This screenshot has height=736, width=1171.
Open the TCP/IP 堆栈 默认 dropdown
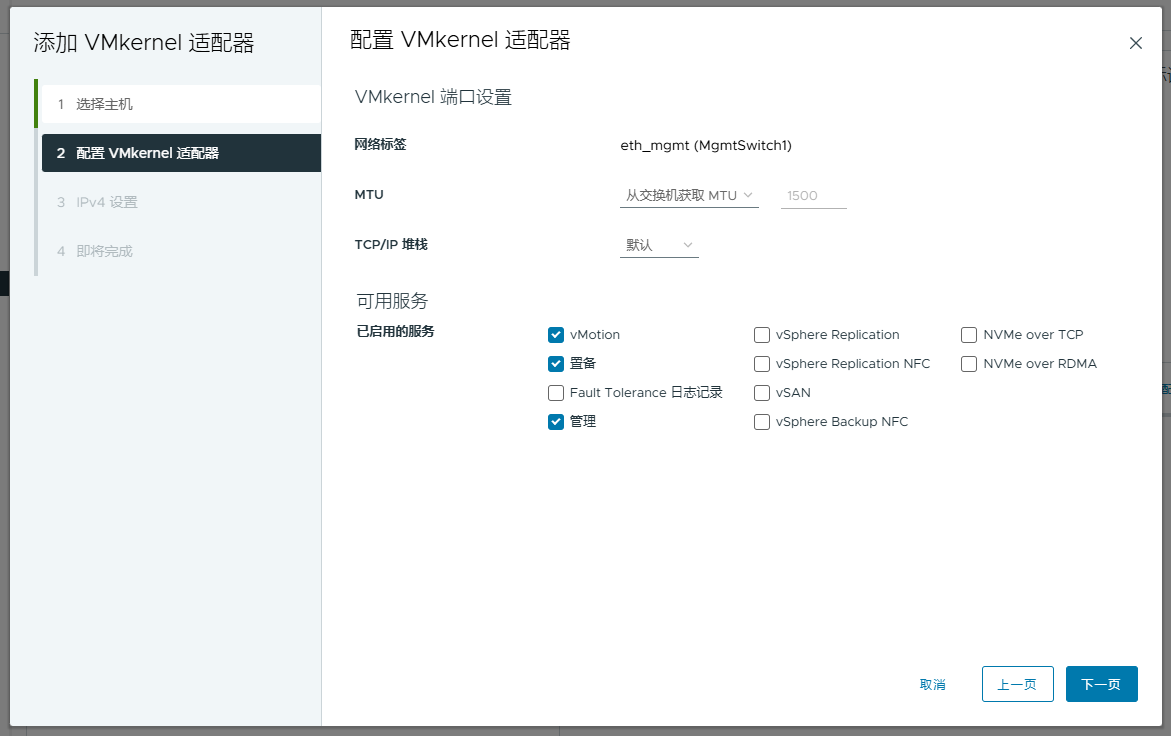pos(659,245)
